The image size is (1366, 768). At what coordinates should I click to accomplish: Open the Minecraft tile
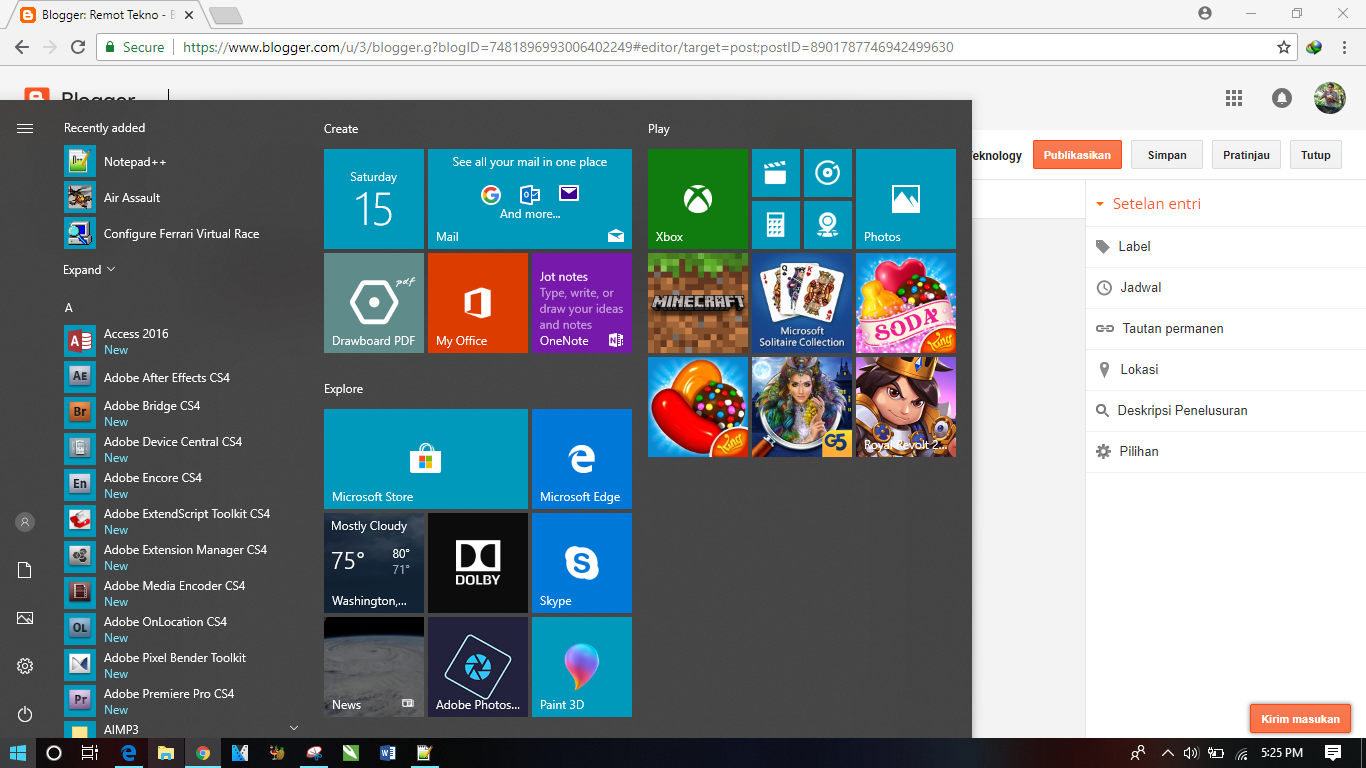[697, 303]
